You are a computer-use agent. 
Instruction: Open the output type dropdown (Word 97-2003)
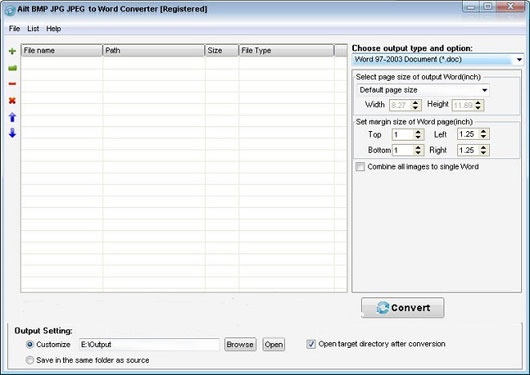pyautogui.click(x=519, y=60)
